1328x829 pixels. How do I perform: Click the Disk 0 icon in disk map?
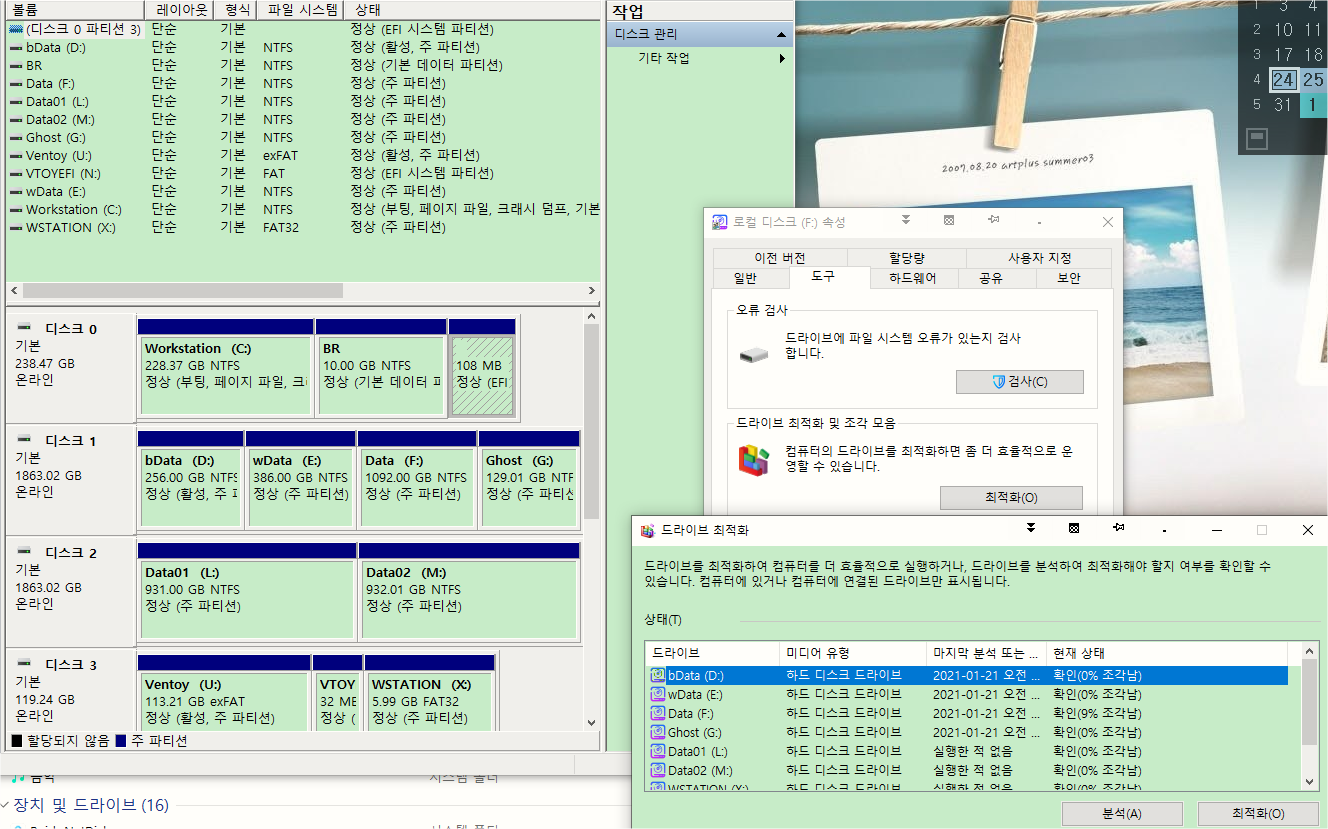(25, 328)
